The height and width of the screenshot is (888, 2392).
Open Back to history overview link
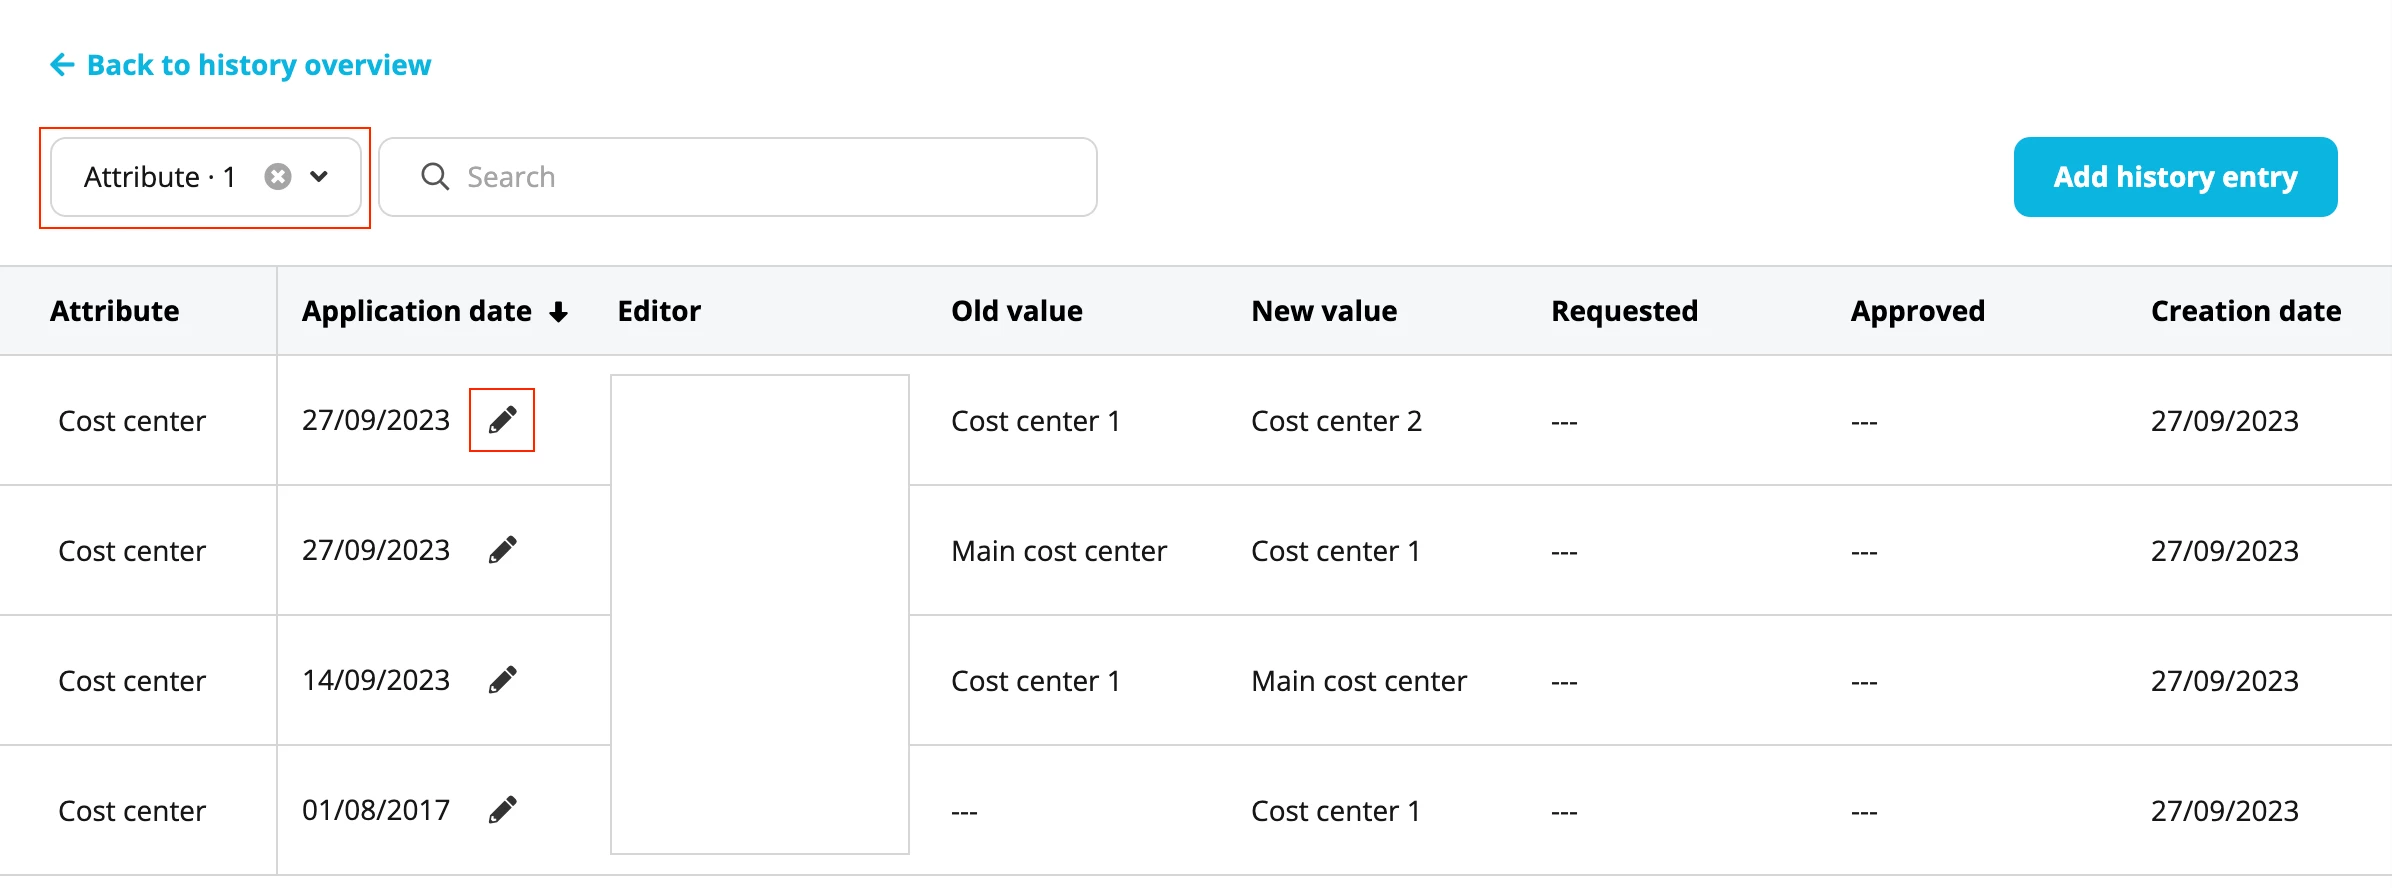pyautogui.click(x=259, y=65)
